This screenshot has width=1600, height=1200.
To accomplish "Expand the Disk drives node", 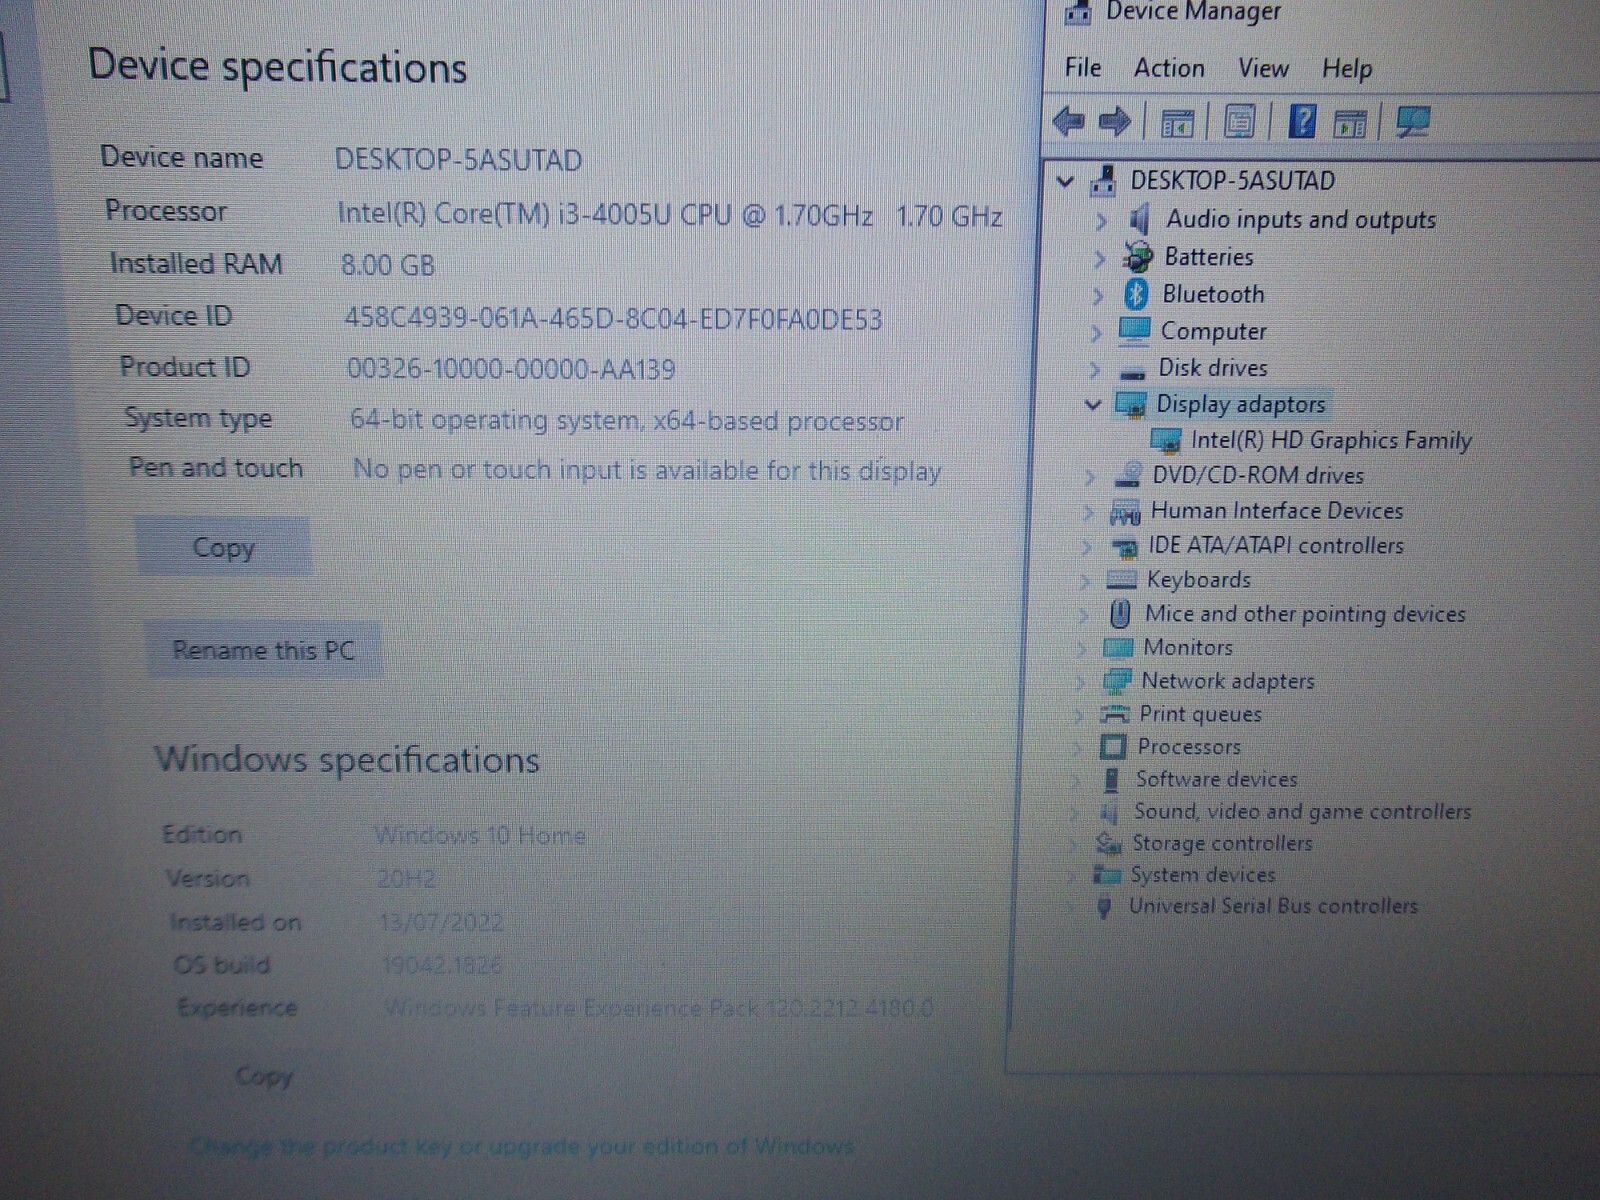I will coord(1094,369).
